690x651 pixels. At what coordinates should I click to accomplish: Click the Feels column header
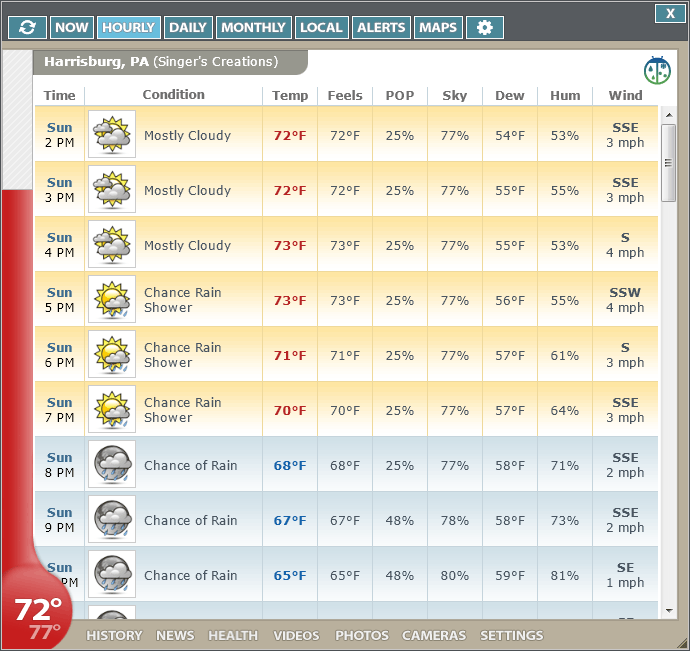(345, 96)
